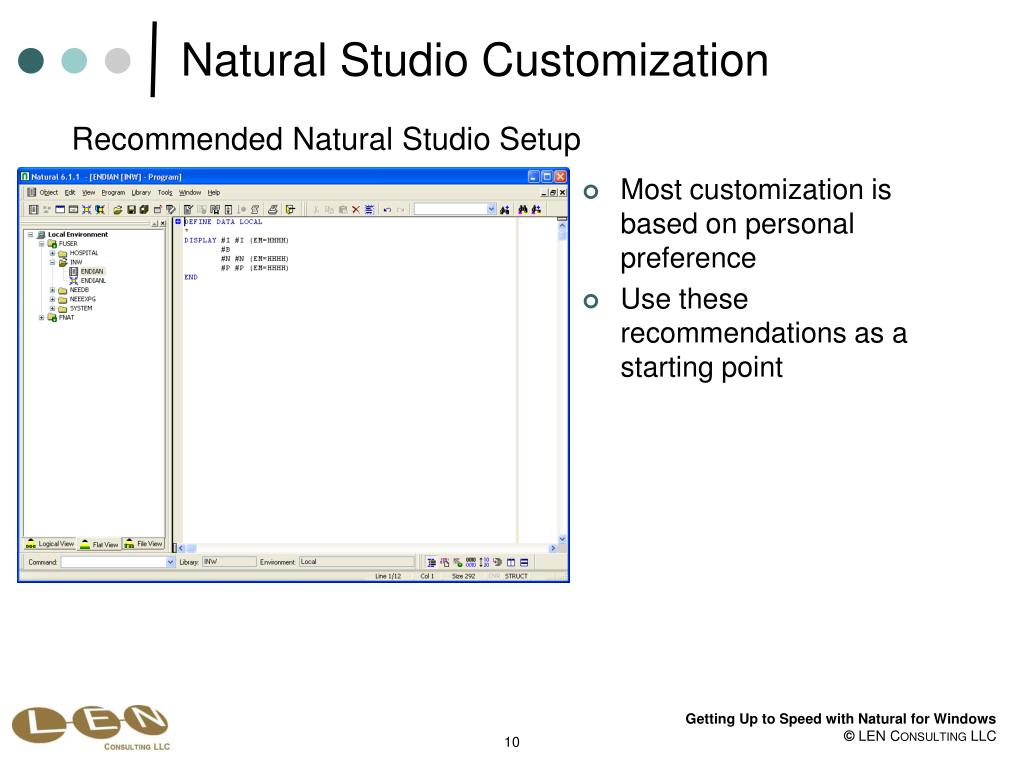Collapse the INW library folder
Screen dimensions: 1024x768
[x=52, y=263]
